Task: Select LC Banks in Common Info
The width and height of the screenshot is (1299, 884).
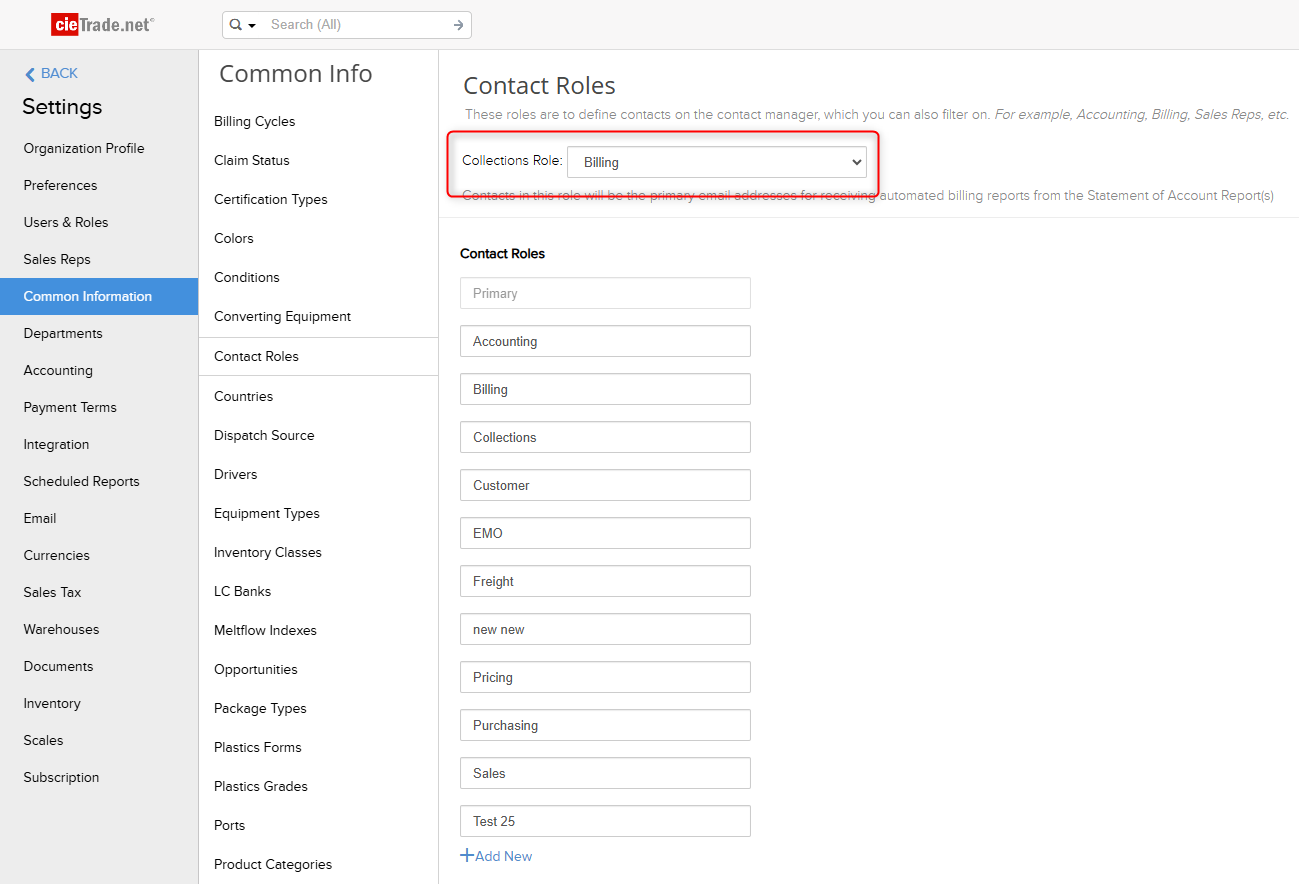Action: click(x=243, y=591)
